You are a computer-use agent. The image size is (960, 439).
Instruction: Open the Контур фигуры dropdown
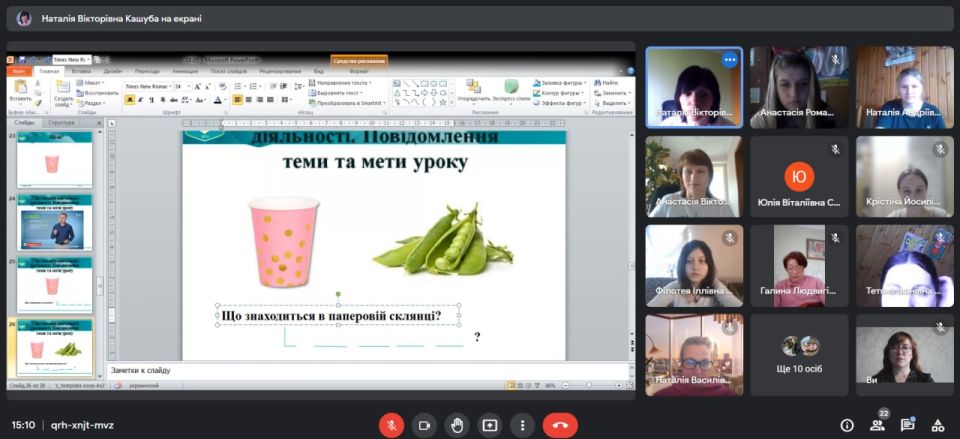tap(558, 93)
